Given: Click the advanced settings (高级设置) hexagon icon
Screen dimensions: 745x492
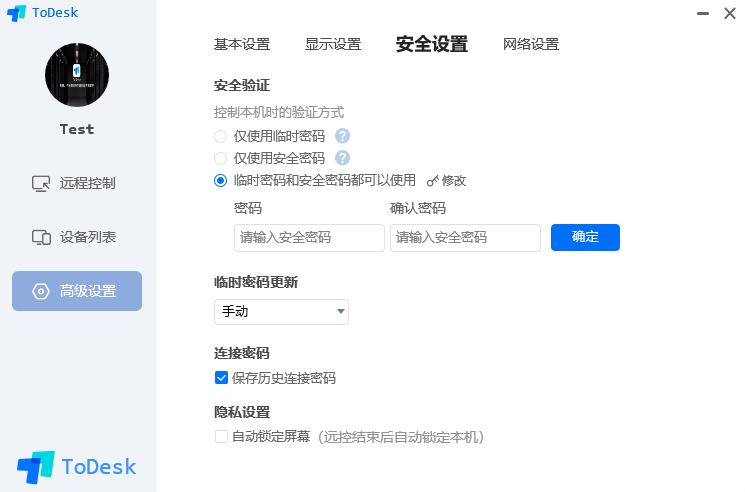Looking at the screenshot, I should coord(41,291).
